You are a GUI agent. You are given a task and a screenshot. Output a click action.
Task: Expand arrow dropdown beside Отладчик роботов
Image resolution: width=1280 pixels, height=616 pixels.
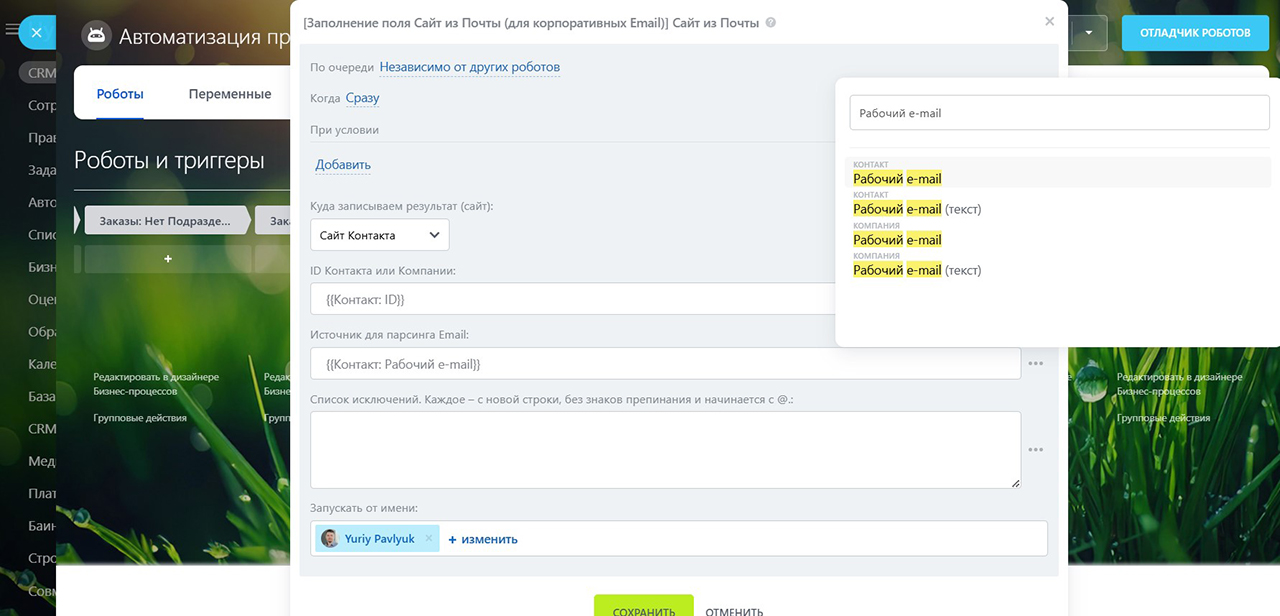tap(1089, 32)
